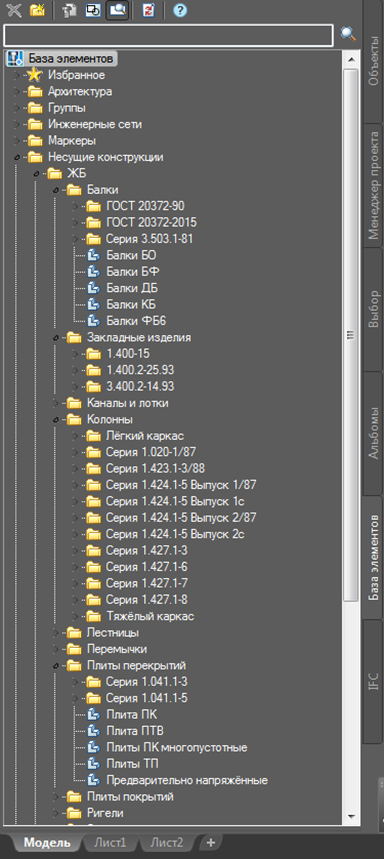Add a new layout with plus button
This screenshot has height=859, width=384.
211,843
